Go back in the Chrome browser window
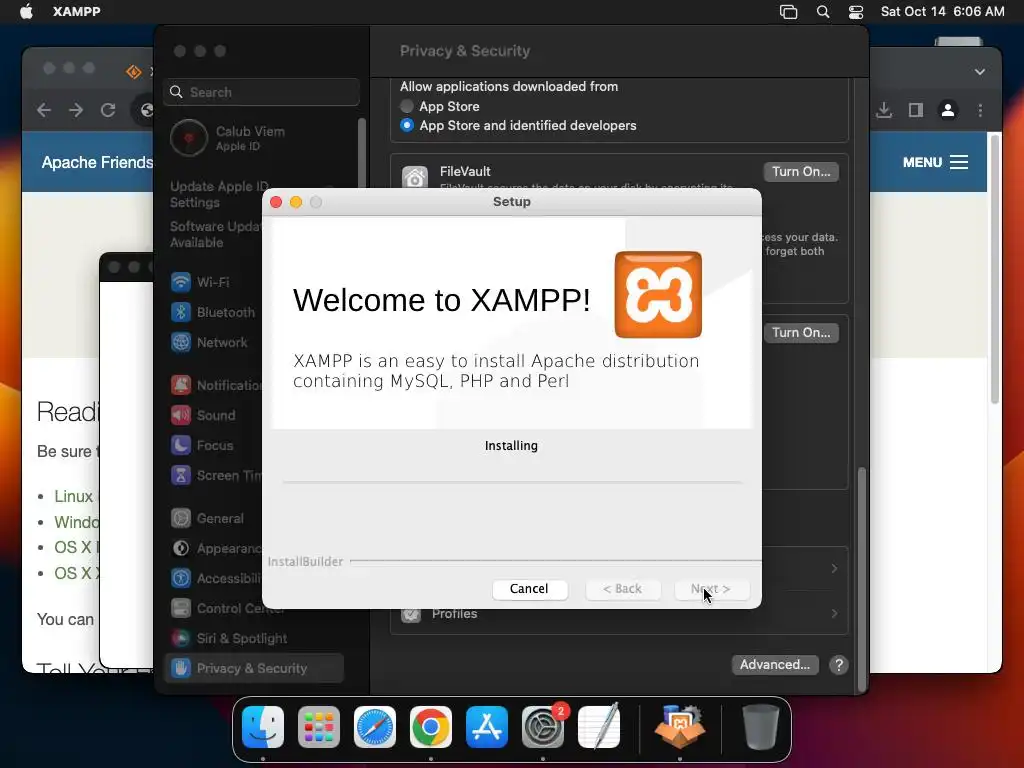Screen dimensions: 1024x768 coord(44,110)
